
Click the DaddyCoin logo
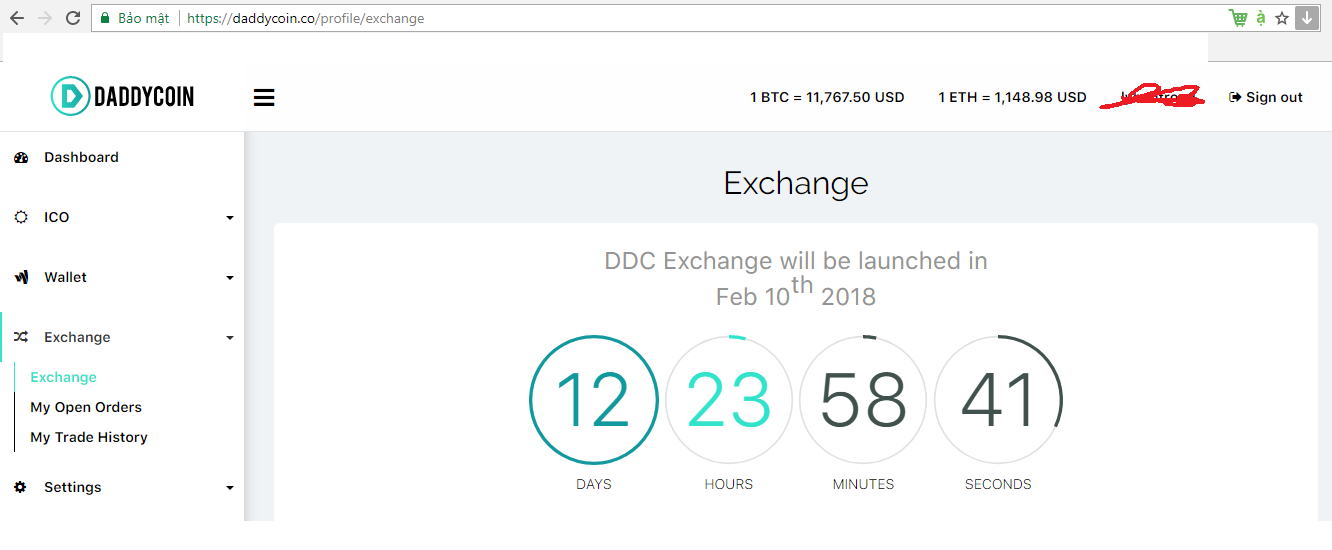click(x=122, y=96)
